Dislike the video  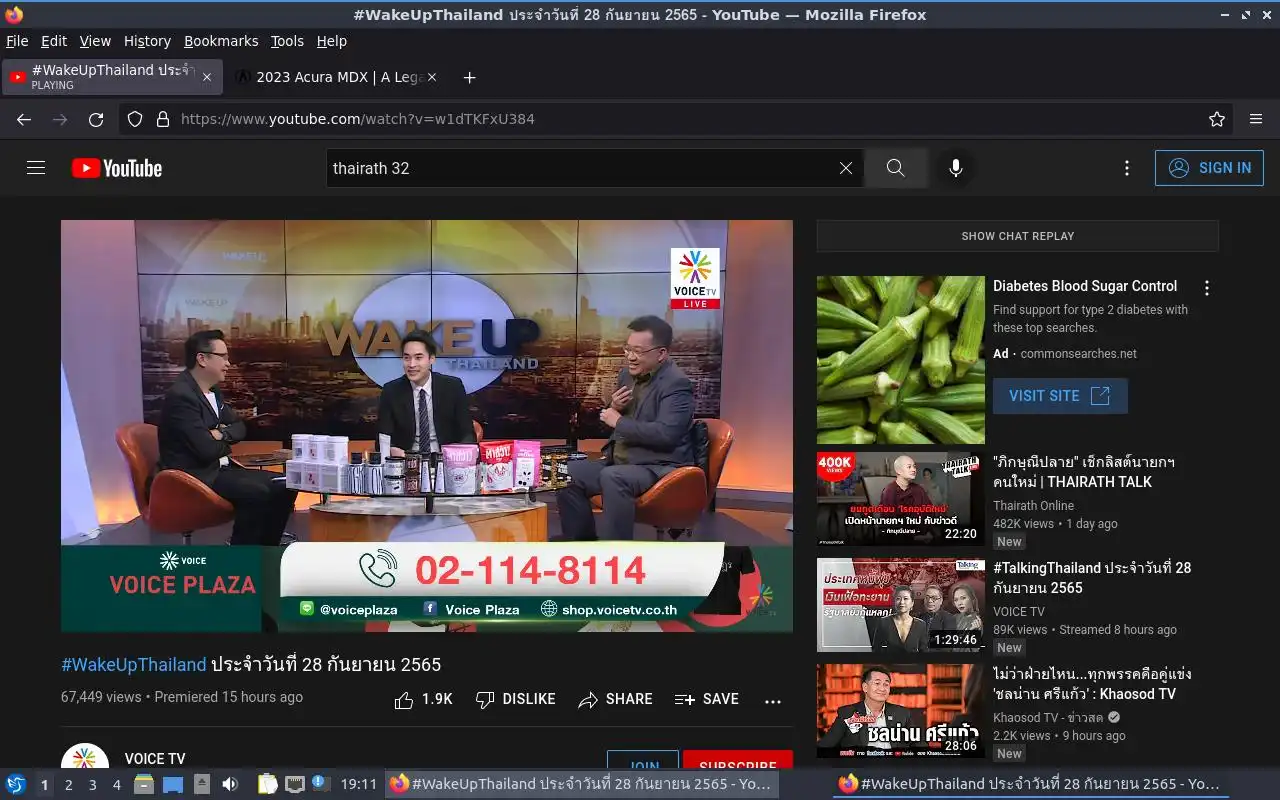[x=515, y=699]
